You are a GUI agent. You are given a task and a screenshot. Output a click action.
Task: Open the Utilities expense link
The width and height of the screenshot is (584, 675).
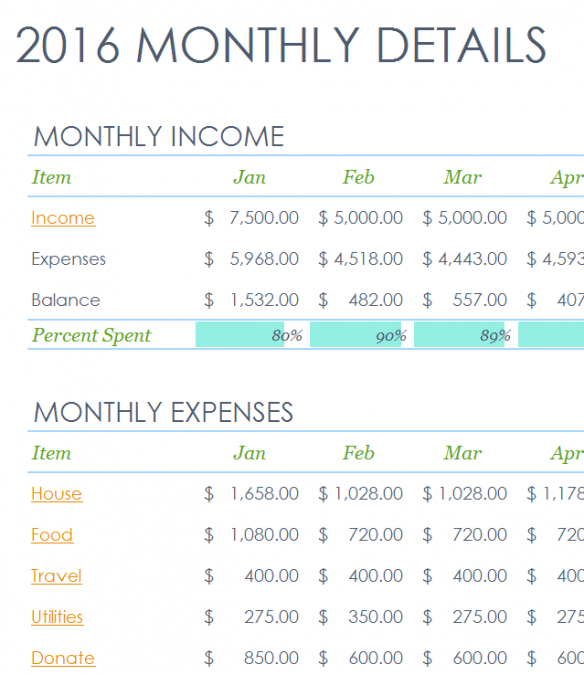[x=57, y=617]
